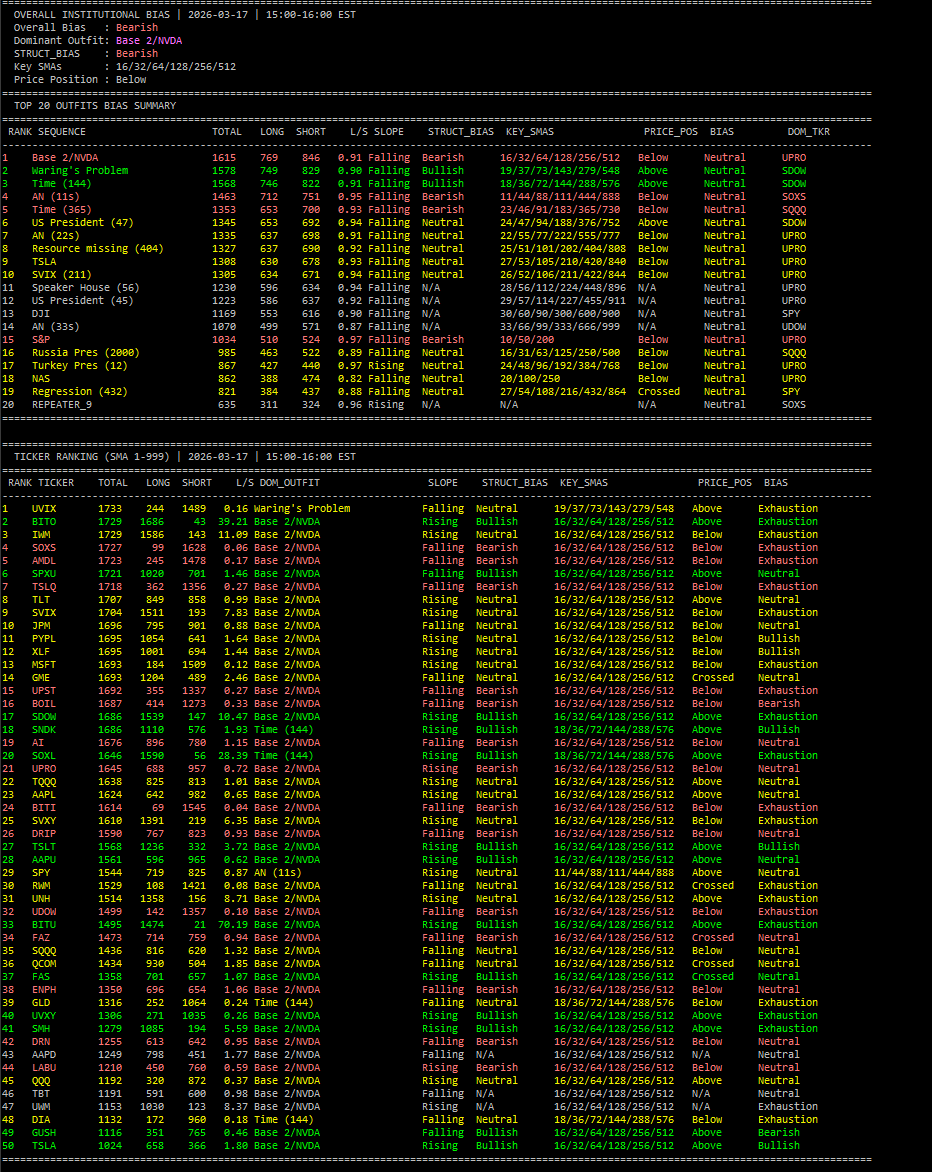This screenshot has height=1172, width=932.
Task: Click the 'JPM' ticker symbol
Action: pos(41,626)
